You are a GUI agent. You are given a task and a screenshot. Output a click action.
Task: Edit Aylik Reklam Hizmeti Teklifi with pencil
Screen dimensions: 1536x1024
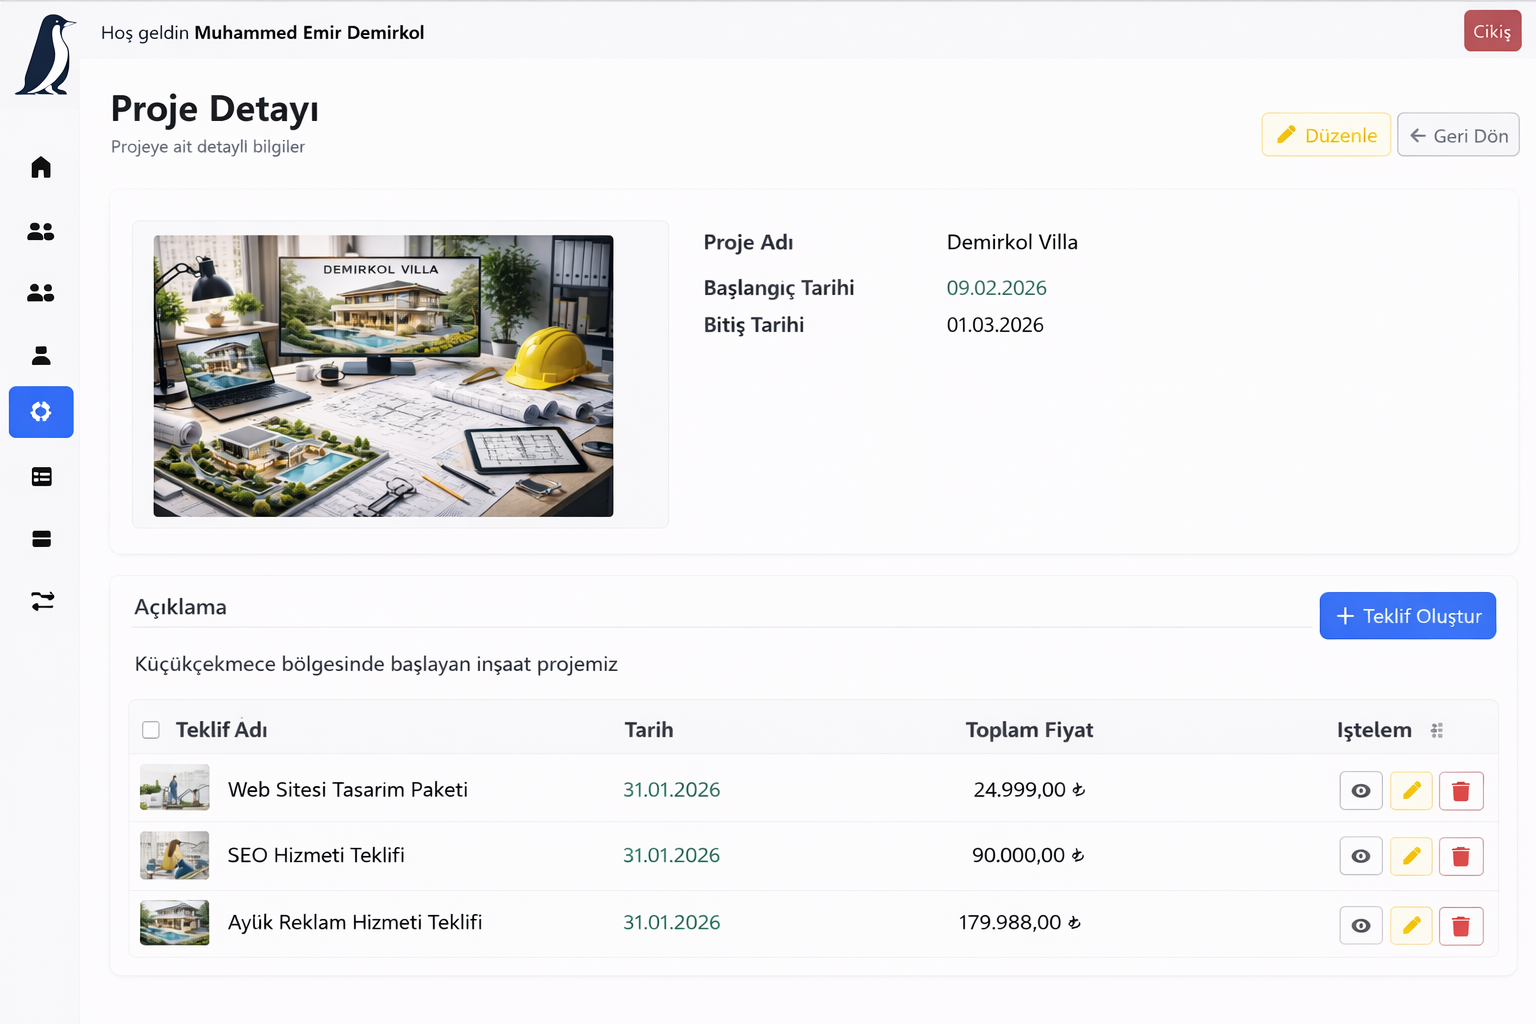pos(1411,926)
